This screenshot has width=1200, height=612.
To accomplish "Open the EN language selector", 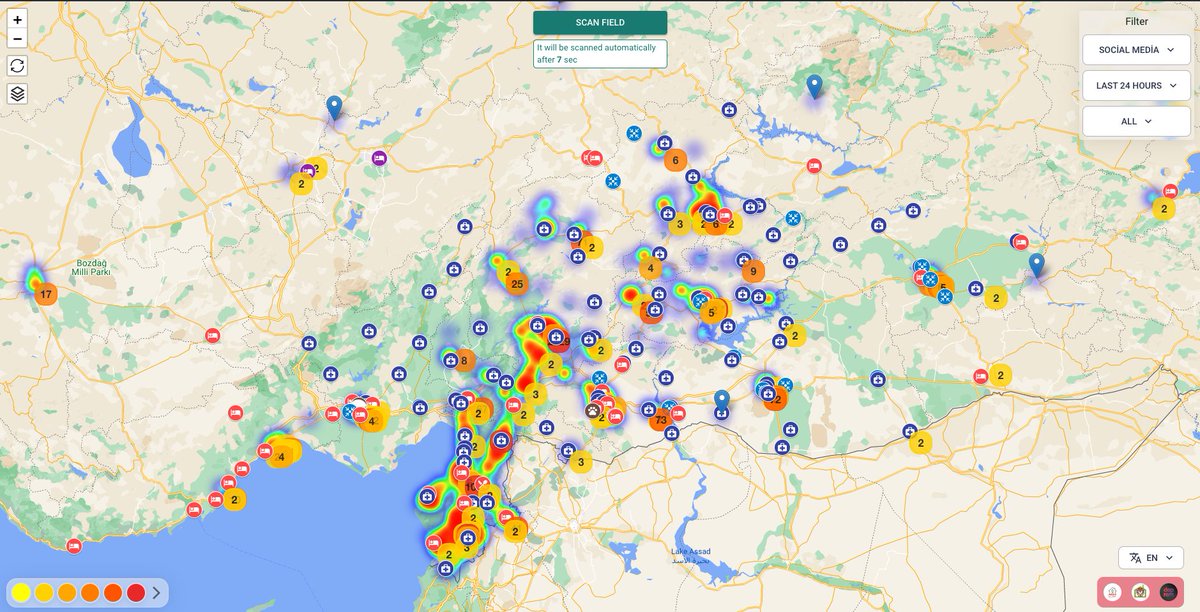I will tap(1151, 558).
